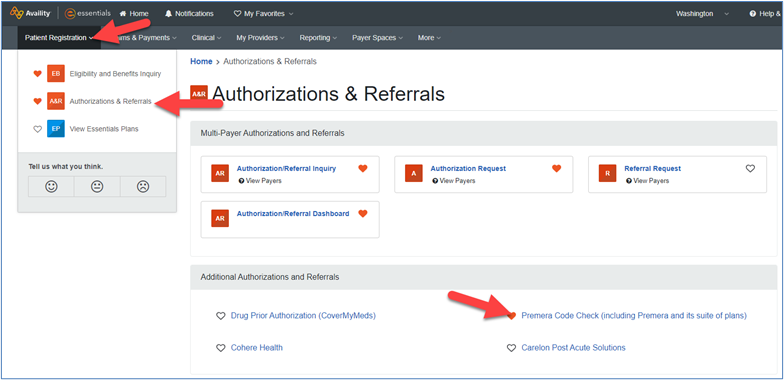Favorite the Referral Request heart

750,168
